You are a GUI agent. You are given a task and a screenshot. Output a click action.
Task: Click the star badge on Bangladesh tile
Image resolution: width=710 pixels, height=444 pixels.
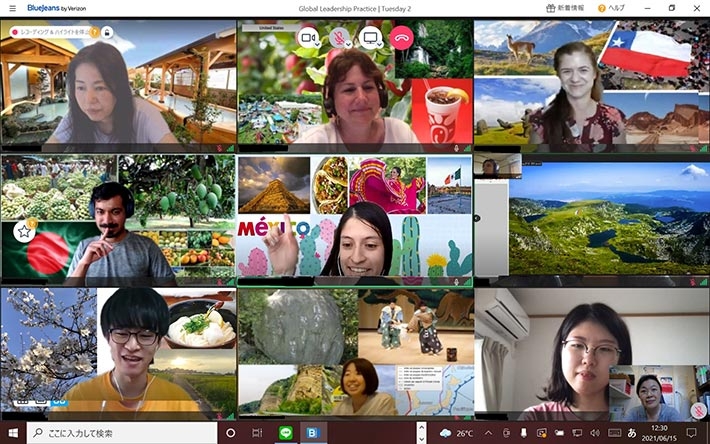click(25, 232)
